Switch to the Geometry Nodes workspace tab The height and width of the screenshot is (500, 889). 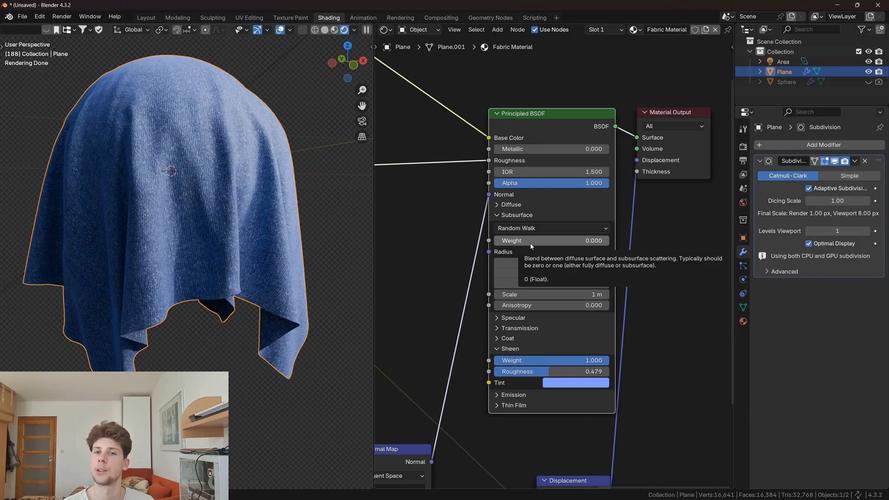tap(490, 18)
